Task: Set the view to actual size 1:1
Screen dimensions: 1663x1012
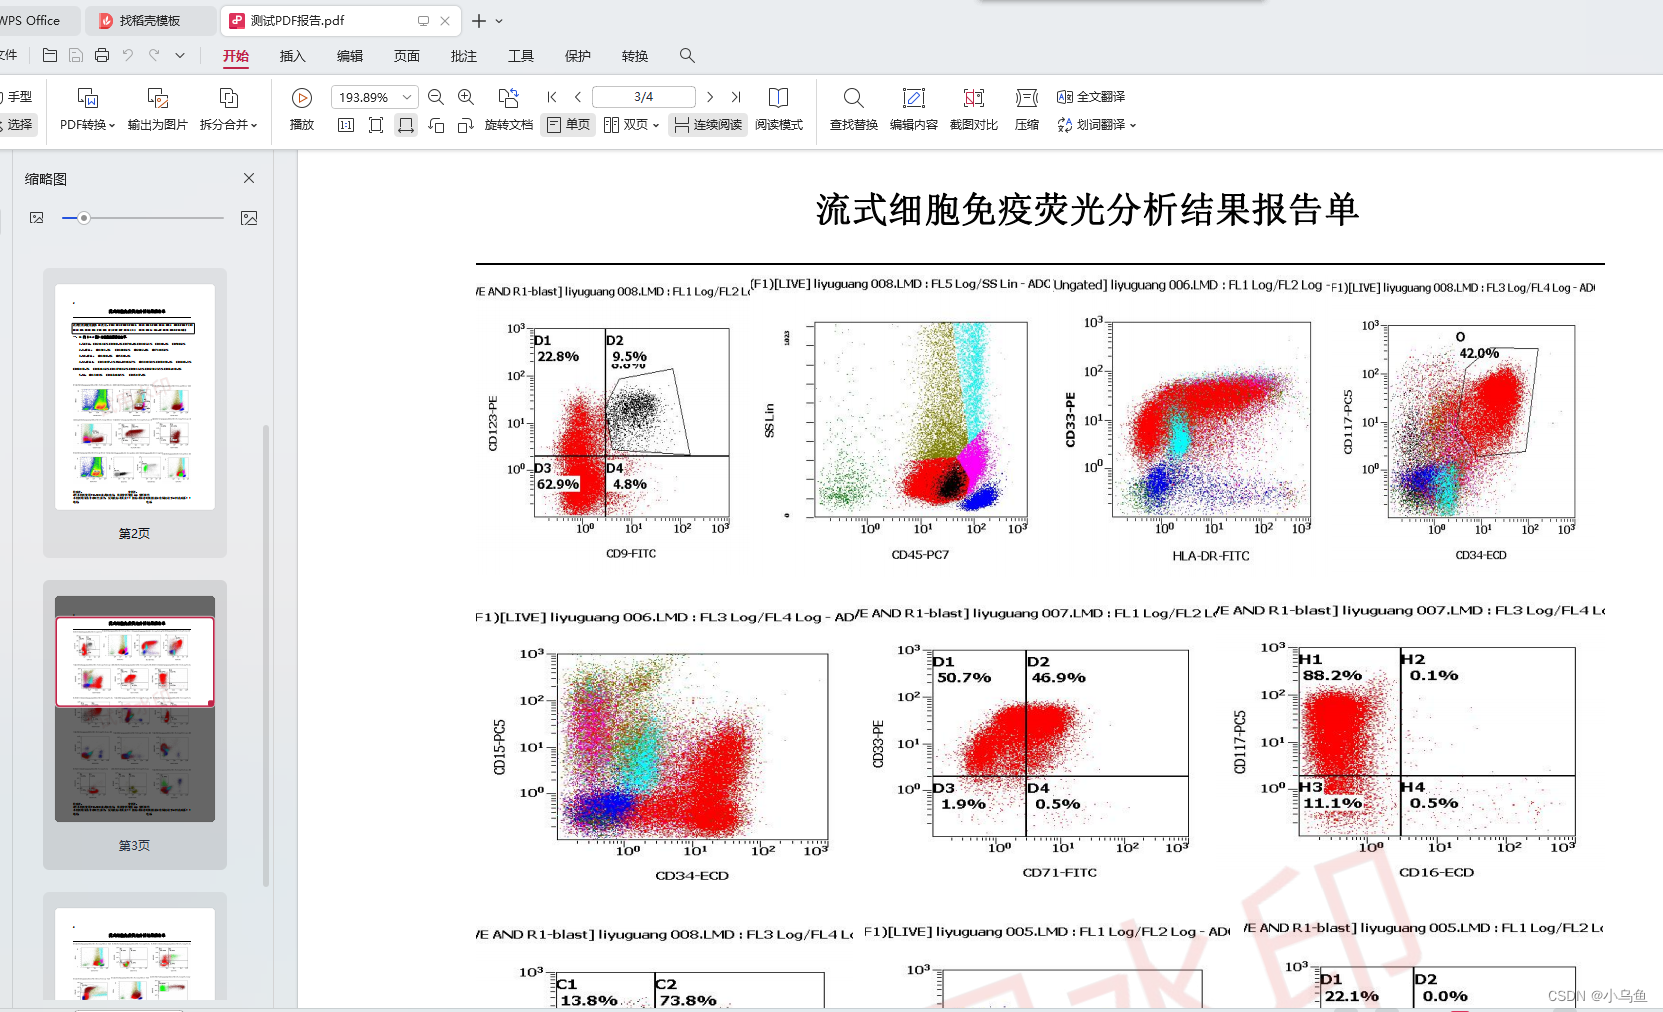Action: [x=346, y=125]
